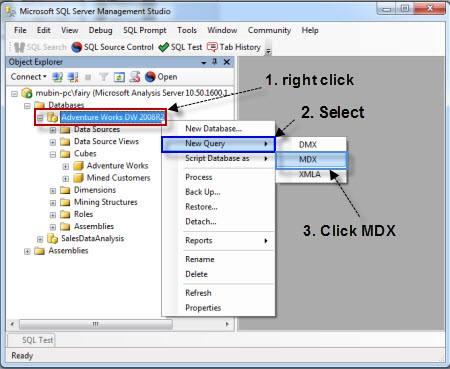Open the Community menu
The height and width of the screenshot is (369, 450).
click(269, 30)
